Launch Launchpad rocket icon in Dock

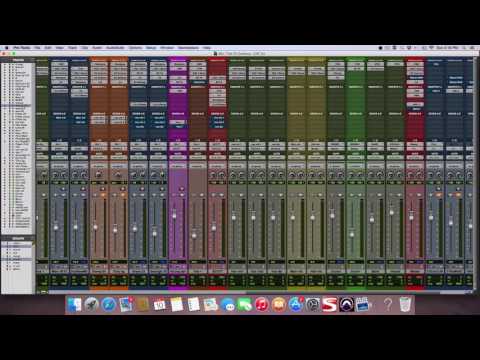(91, 305)
